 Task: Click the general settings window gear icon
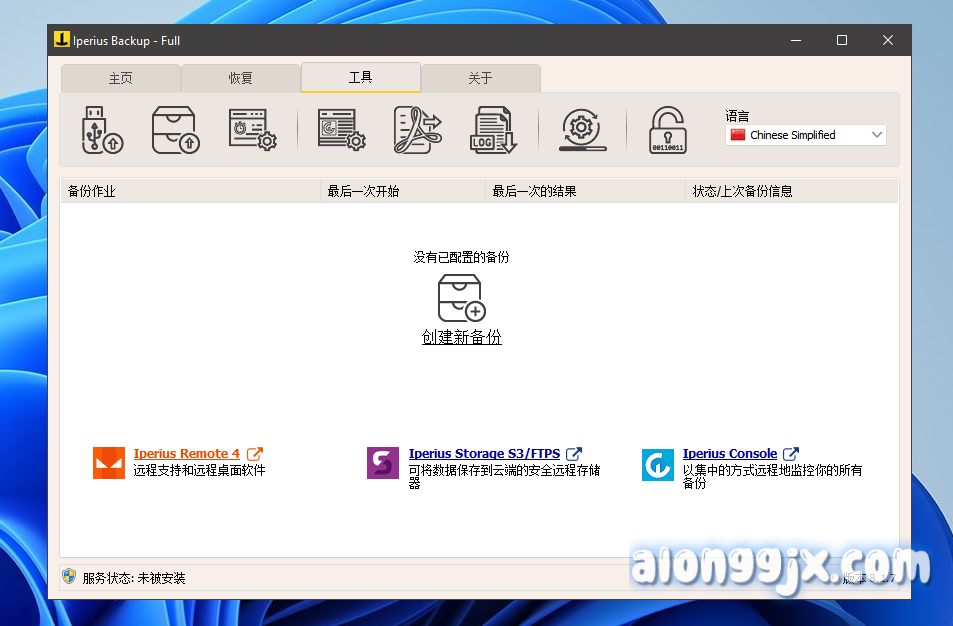(x=341, y=130)
